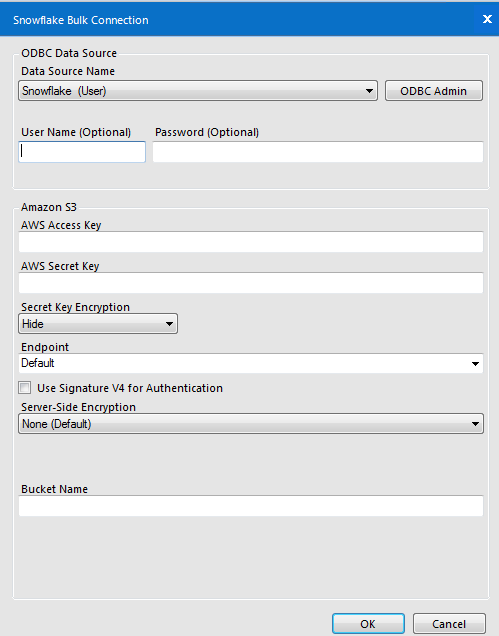Click the Cancel button
499x636 pixels.
coord(449,624)
